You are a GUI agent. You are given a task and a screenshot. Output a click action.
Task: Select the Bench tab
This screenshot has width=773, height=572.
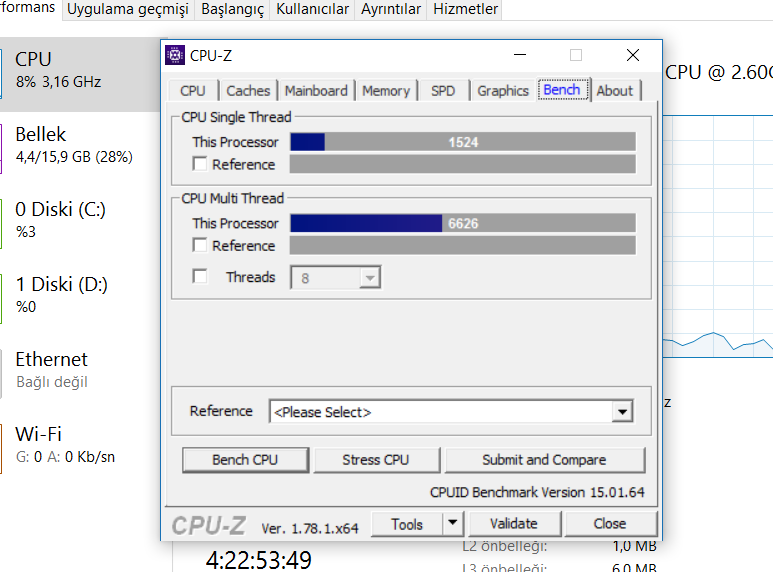562,90
